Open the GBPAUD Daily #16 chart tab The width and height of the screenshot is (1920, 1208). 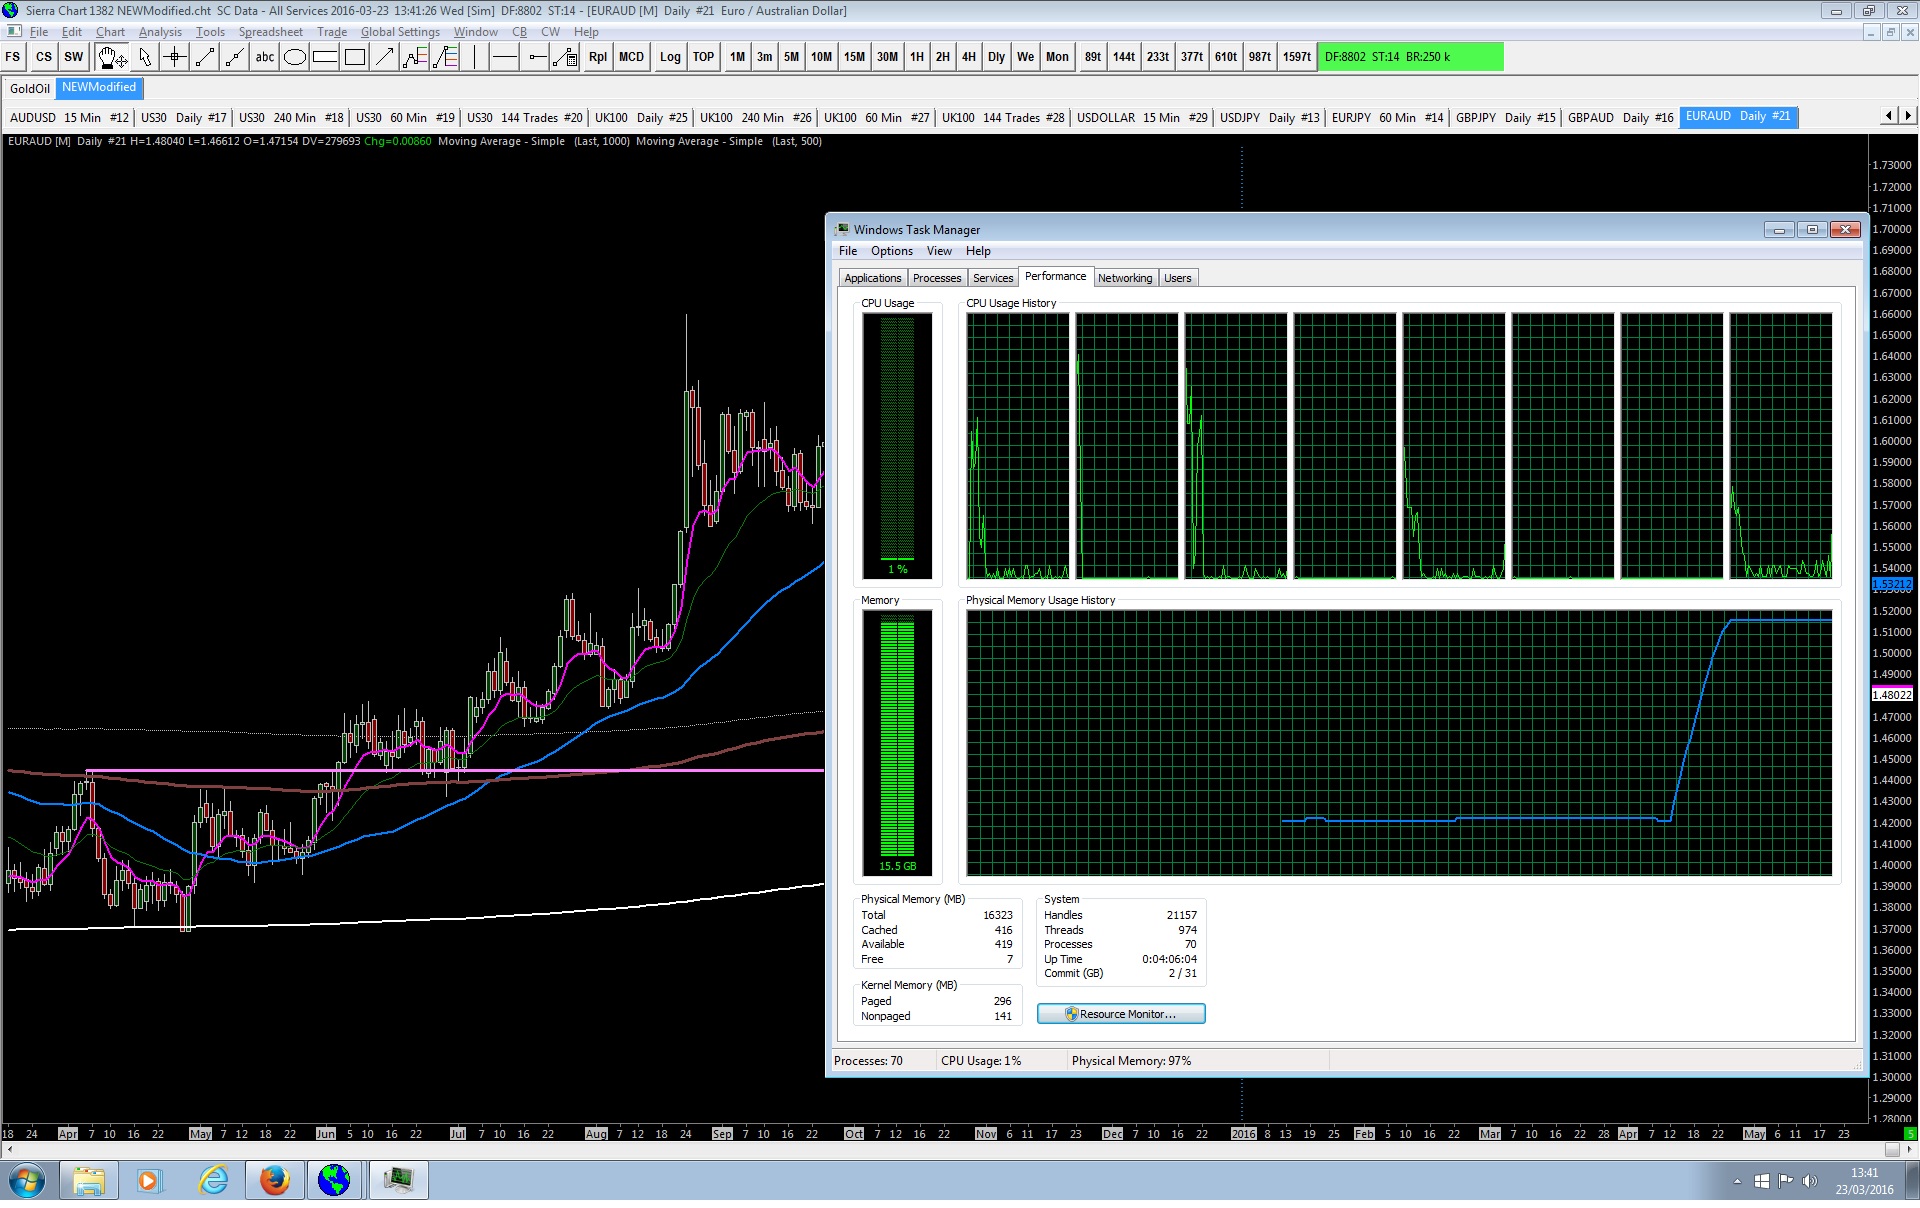[x=1620, y=117]
